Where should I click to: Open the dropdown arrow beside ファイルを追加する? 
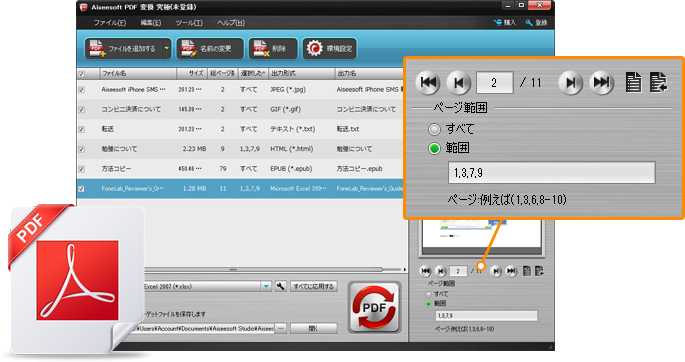[x=166, y=48]
